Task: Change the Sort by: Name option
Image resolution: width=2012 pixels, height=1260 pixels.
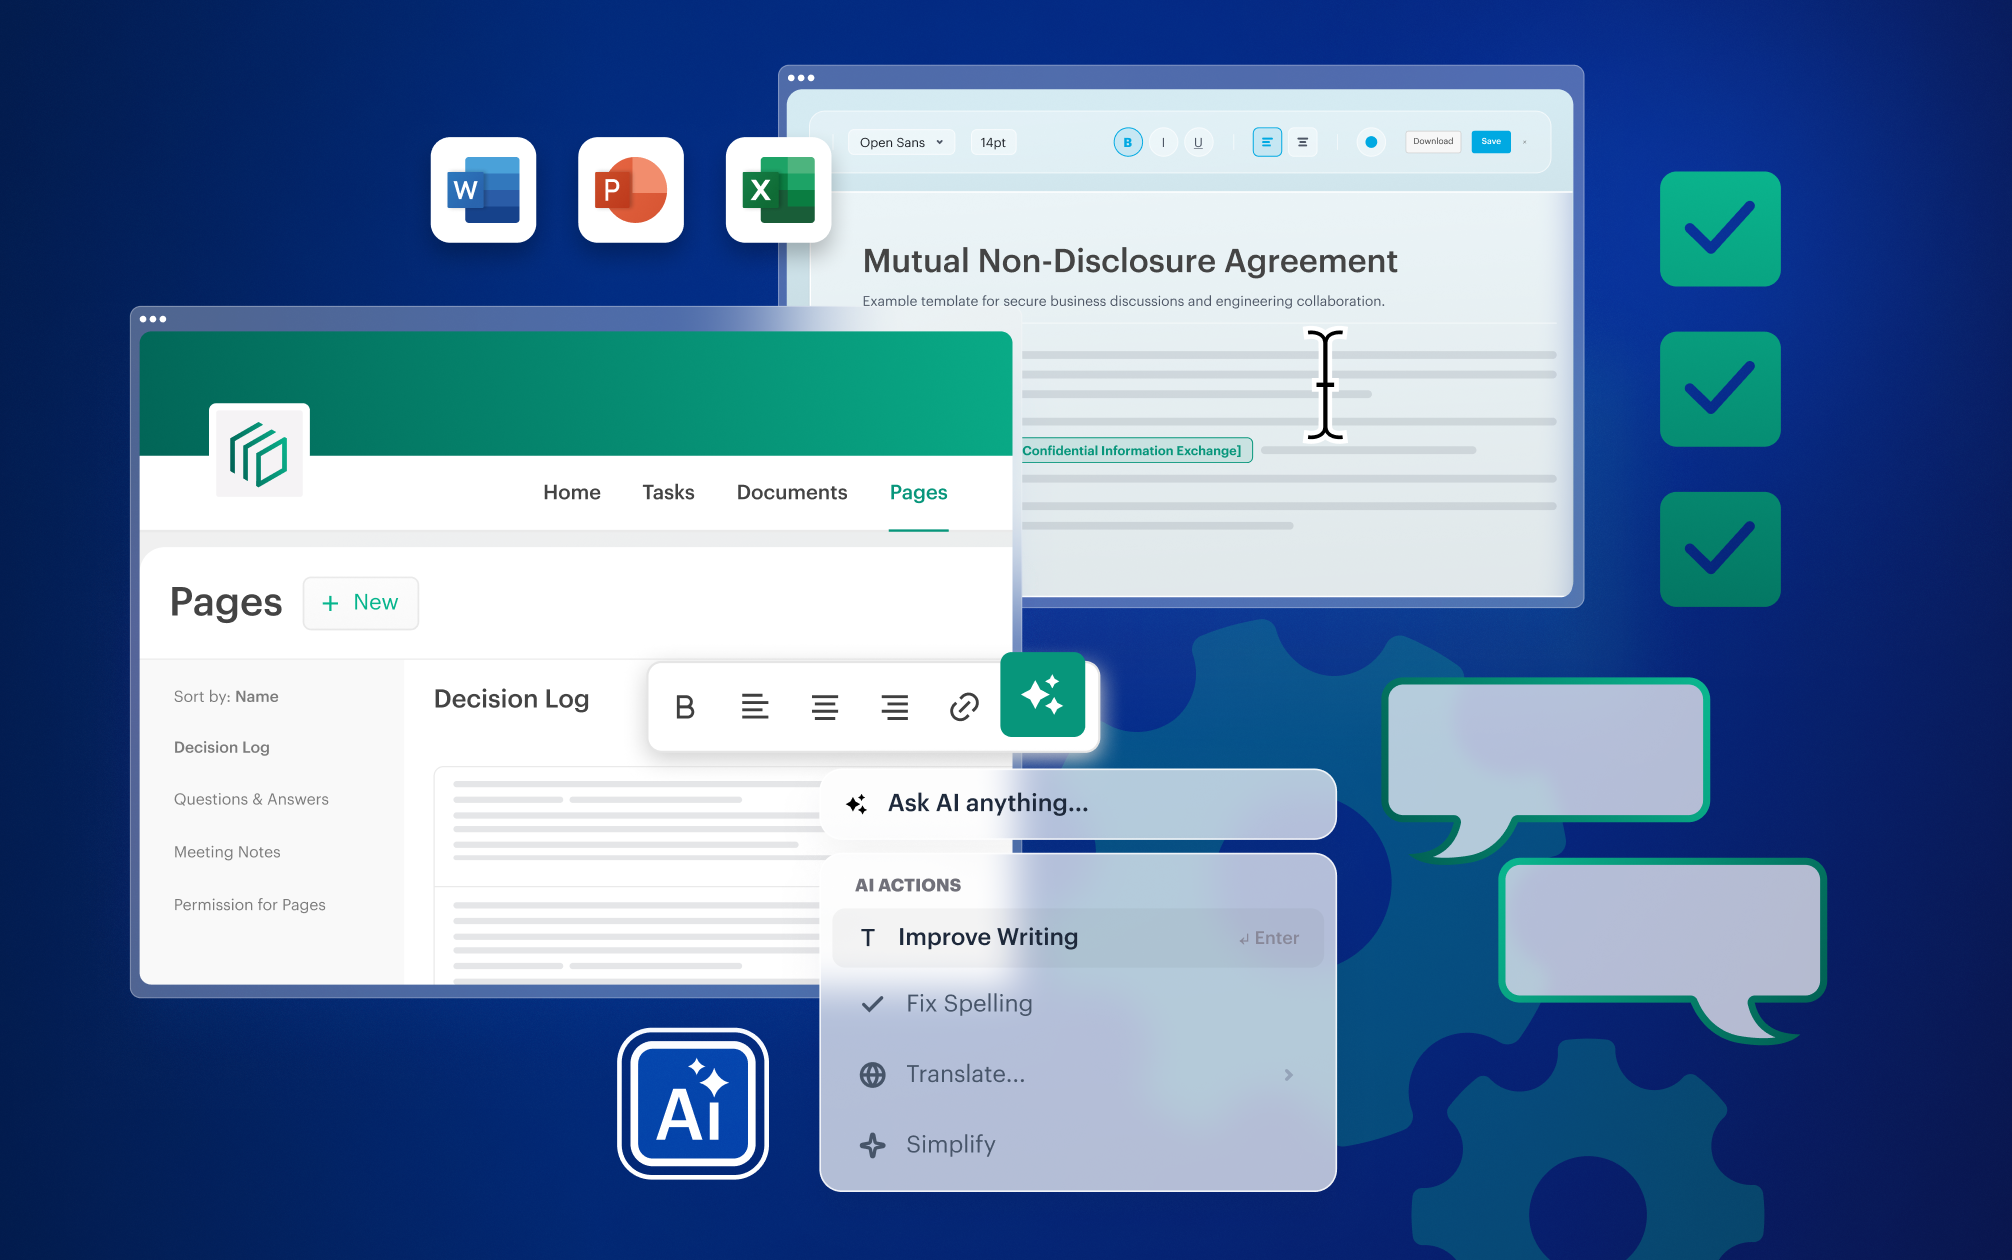Action: [226, 697]
